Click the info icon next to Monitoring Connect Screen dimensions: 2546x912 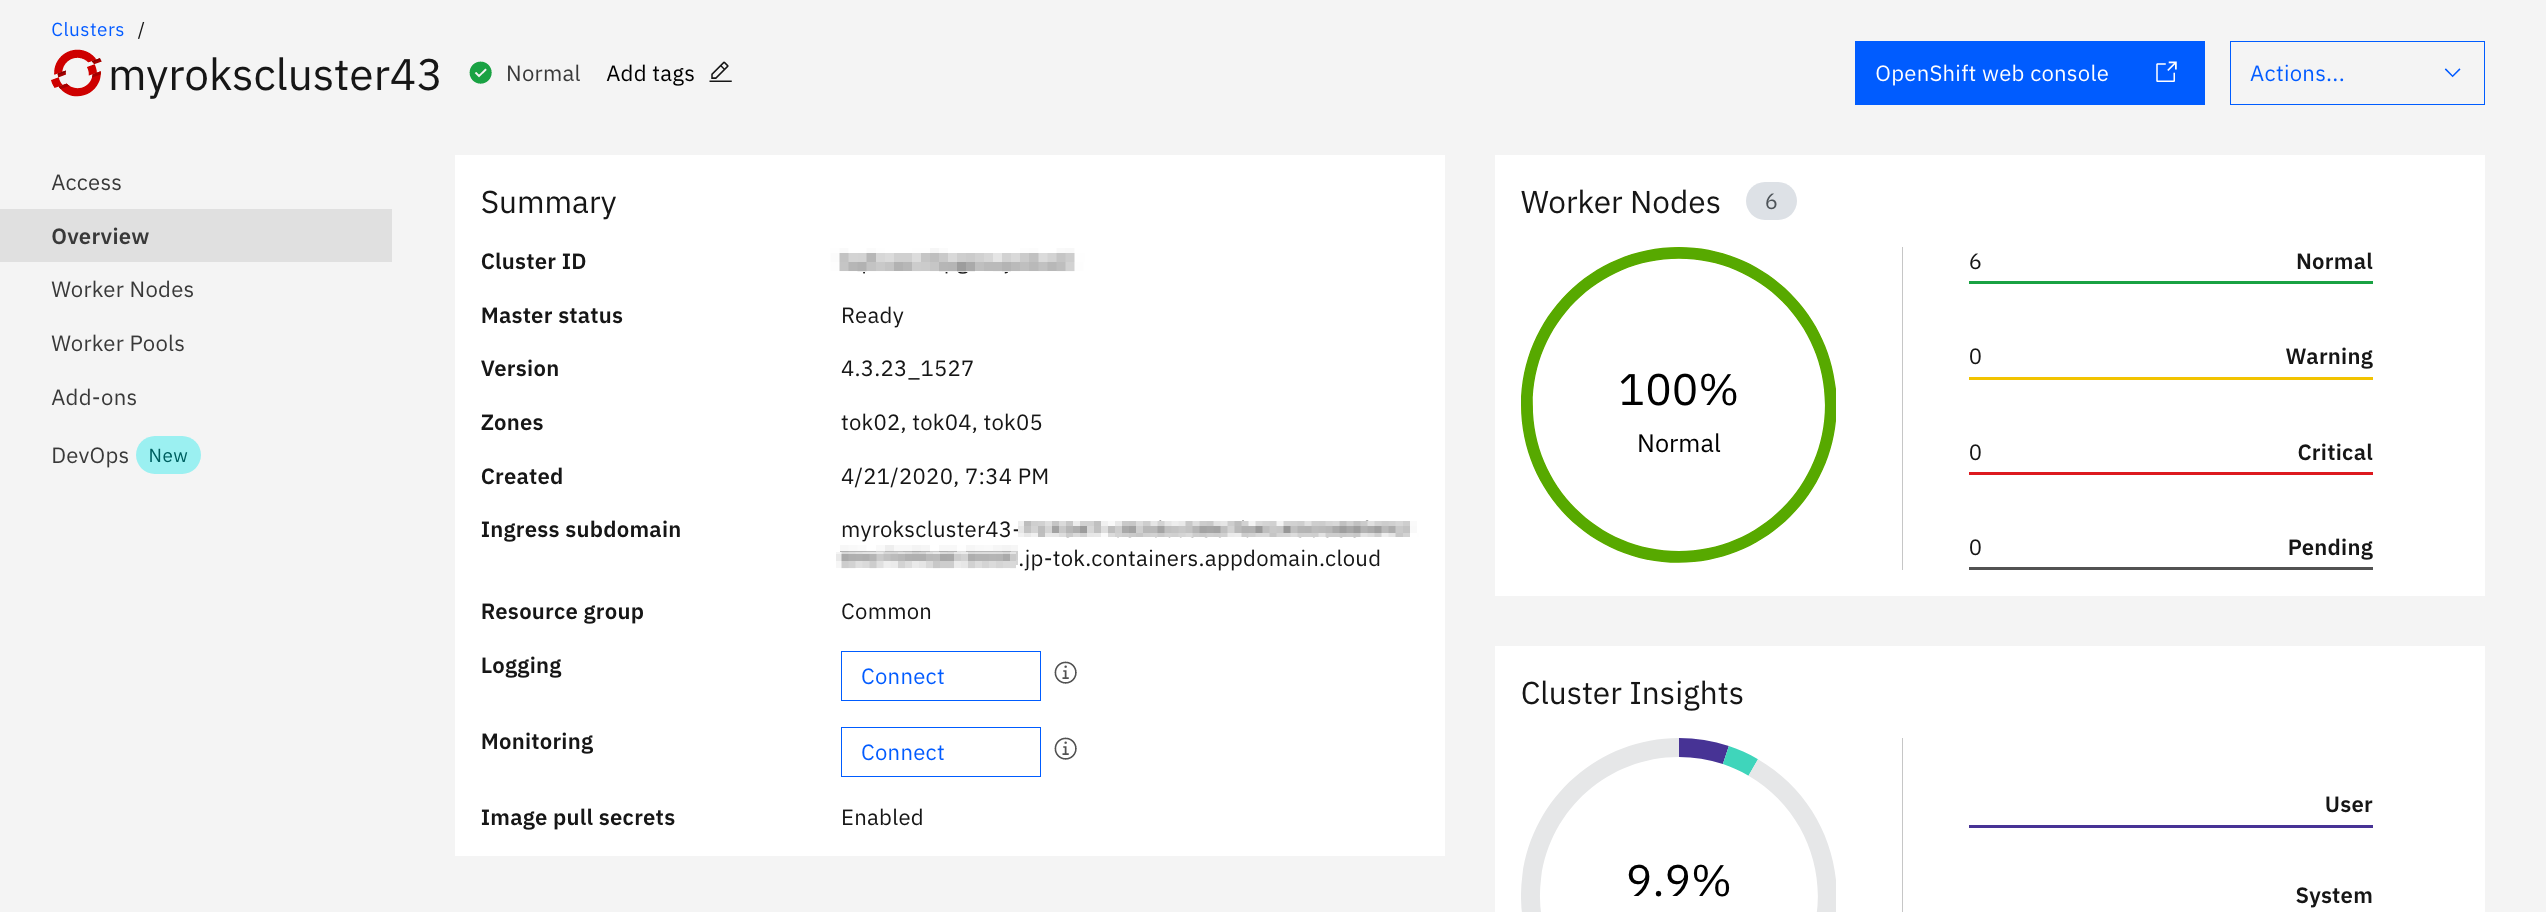coord(1066,749)
